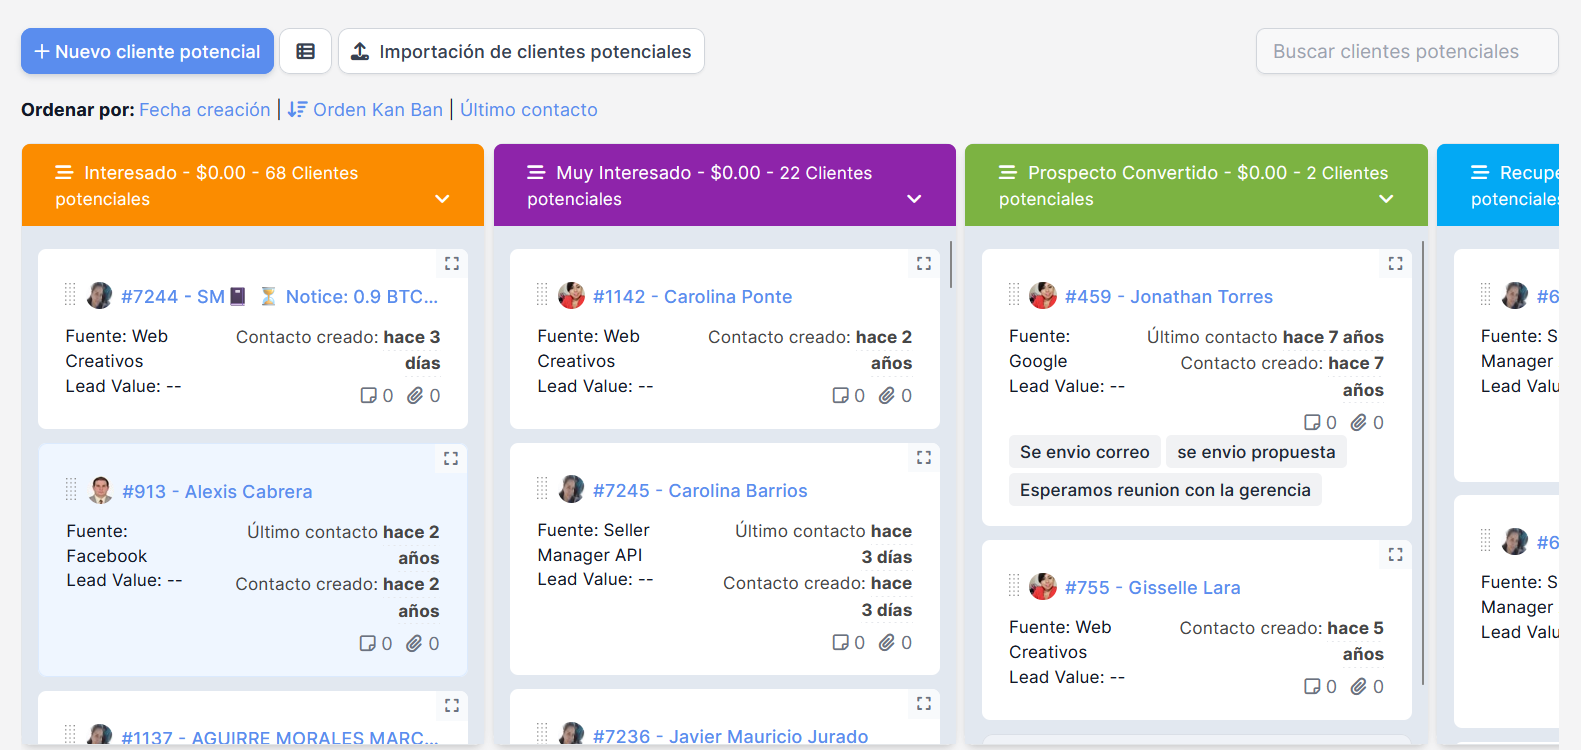Expand the Carolina Ponte card fullscreen icon
Viewport: 1581px width, 750px height.
(924, 263)
